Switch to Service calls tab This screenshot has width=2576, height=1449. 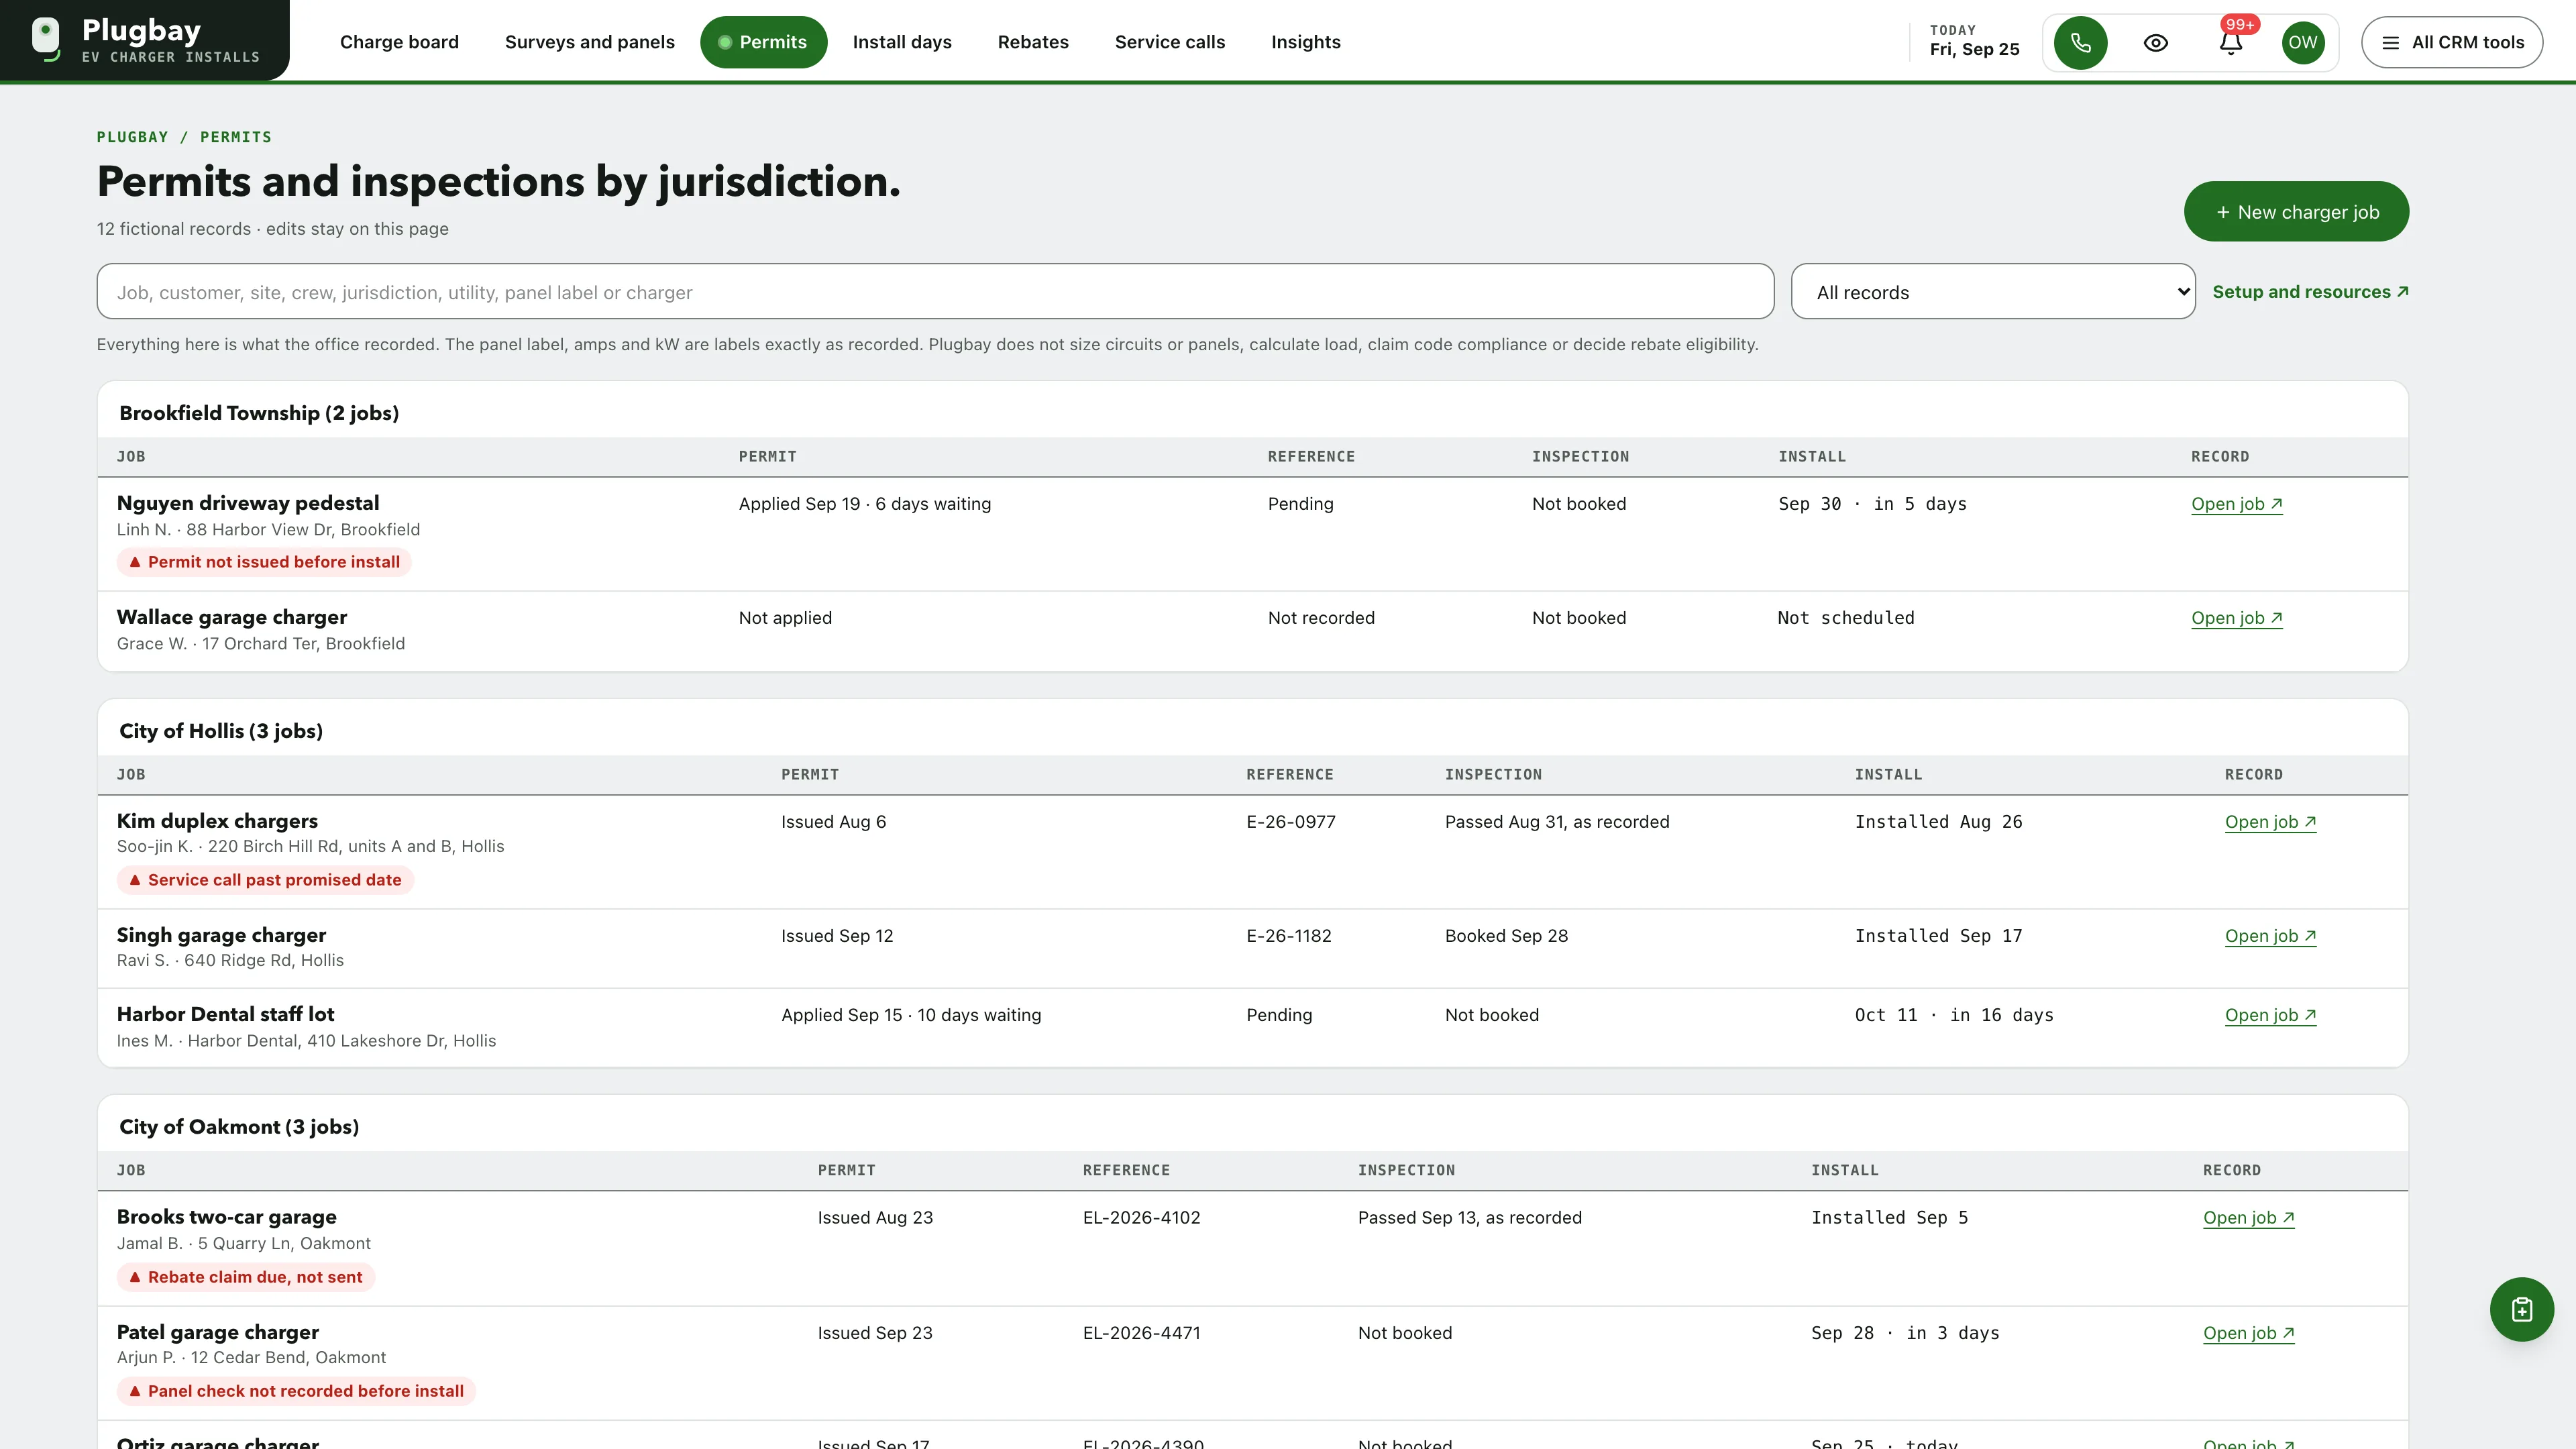coord(1170,42)
